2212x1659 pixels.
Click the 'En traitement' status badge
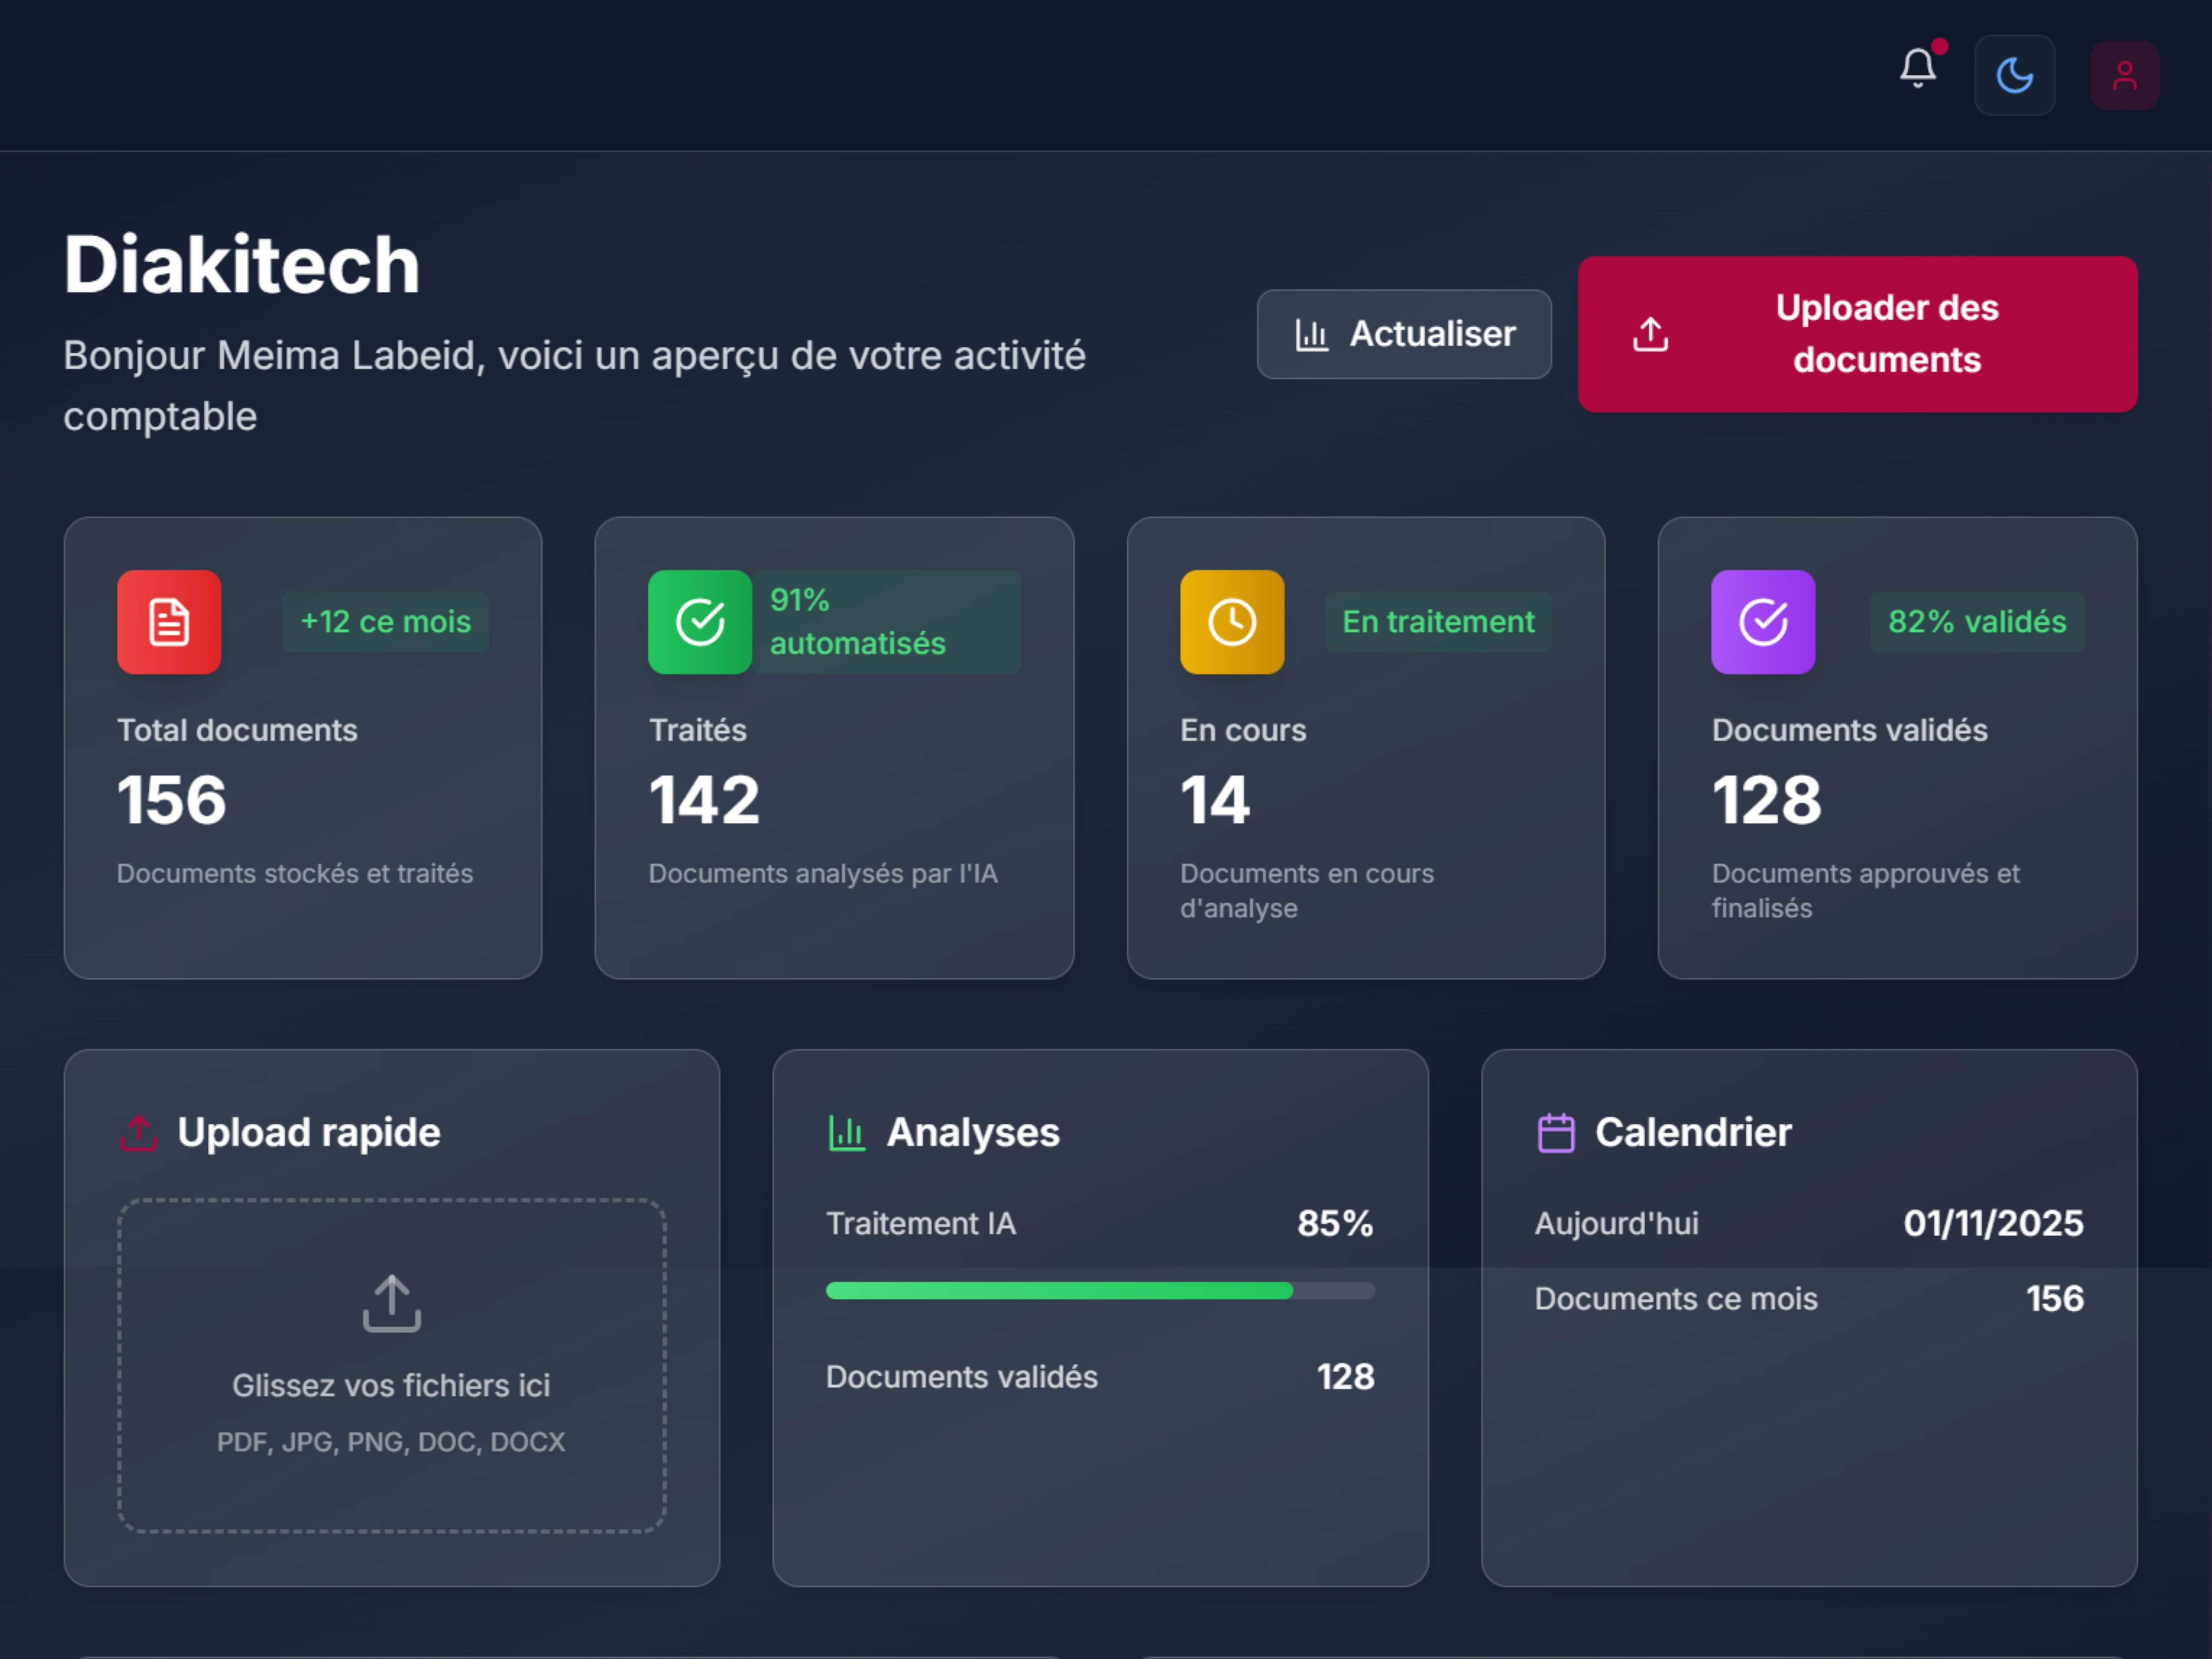(1437, 622)
